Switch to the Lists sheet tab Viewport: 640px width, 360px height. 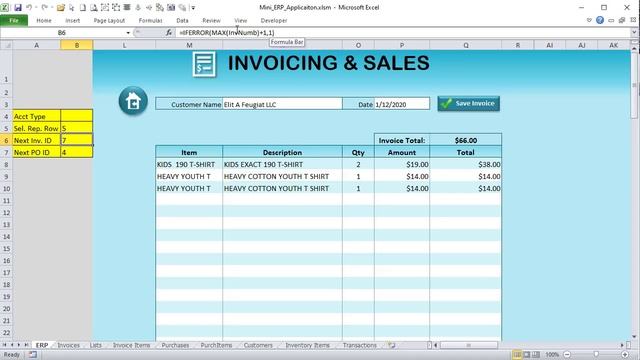(x=96, y=345)
